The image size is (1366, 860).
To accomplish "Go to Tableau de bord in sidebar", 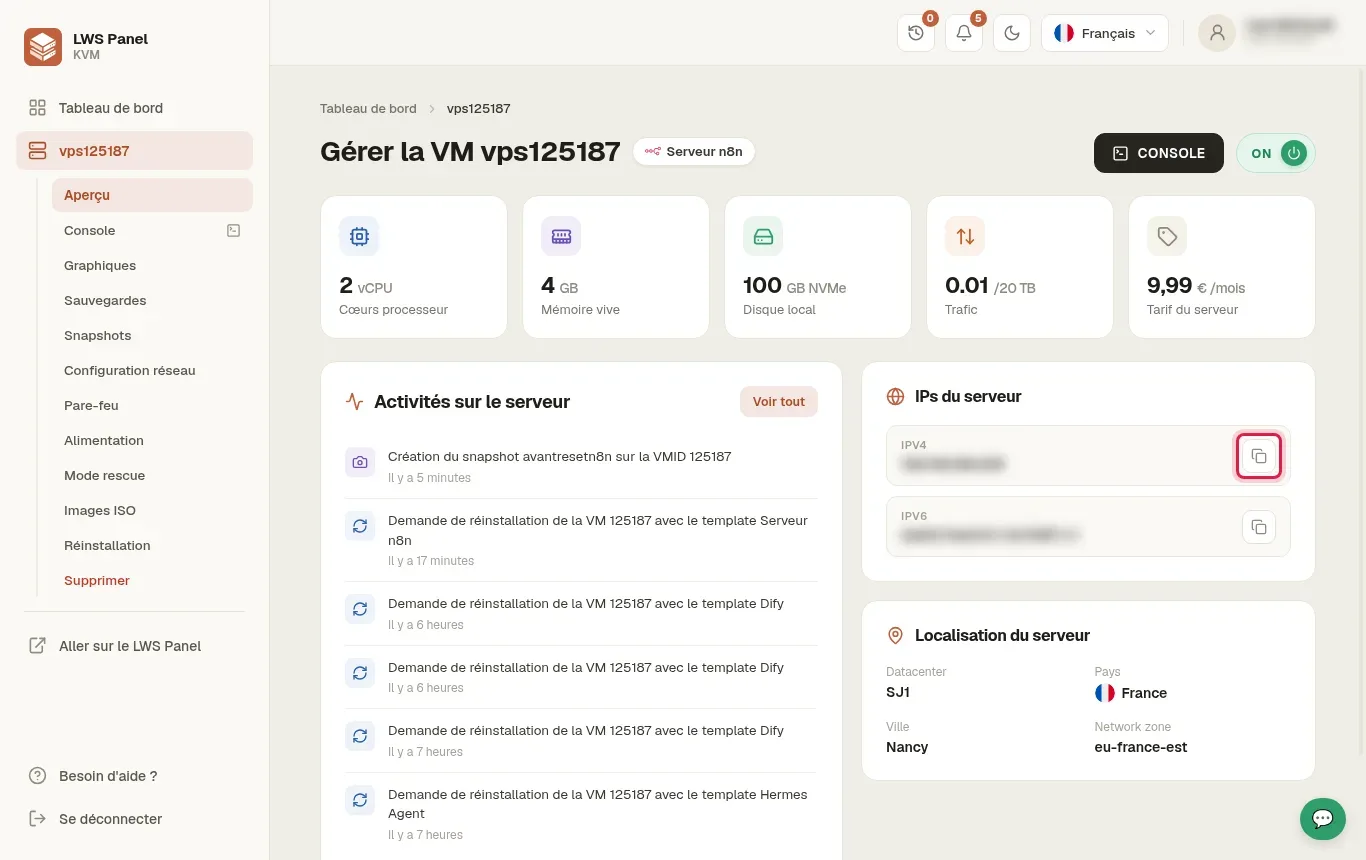I will click(134, 108).
